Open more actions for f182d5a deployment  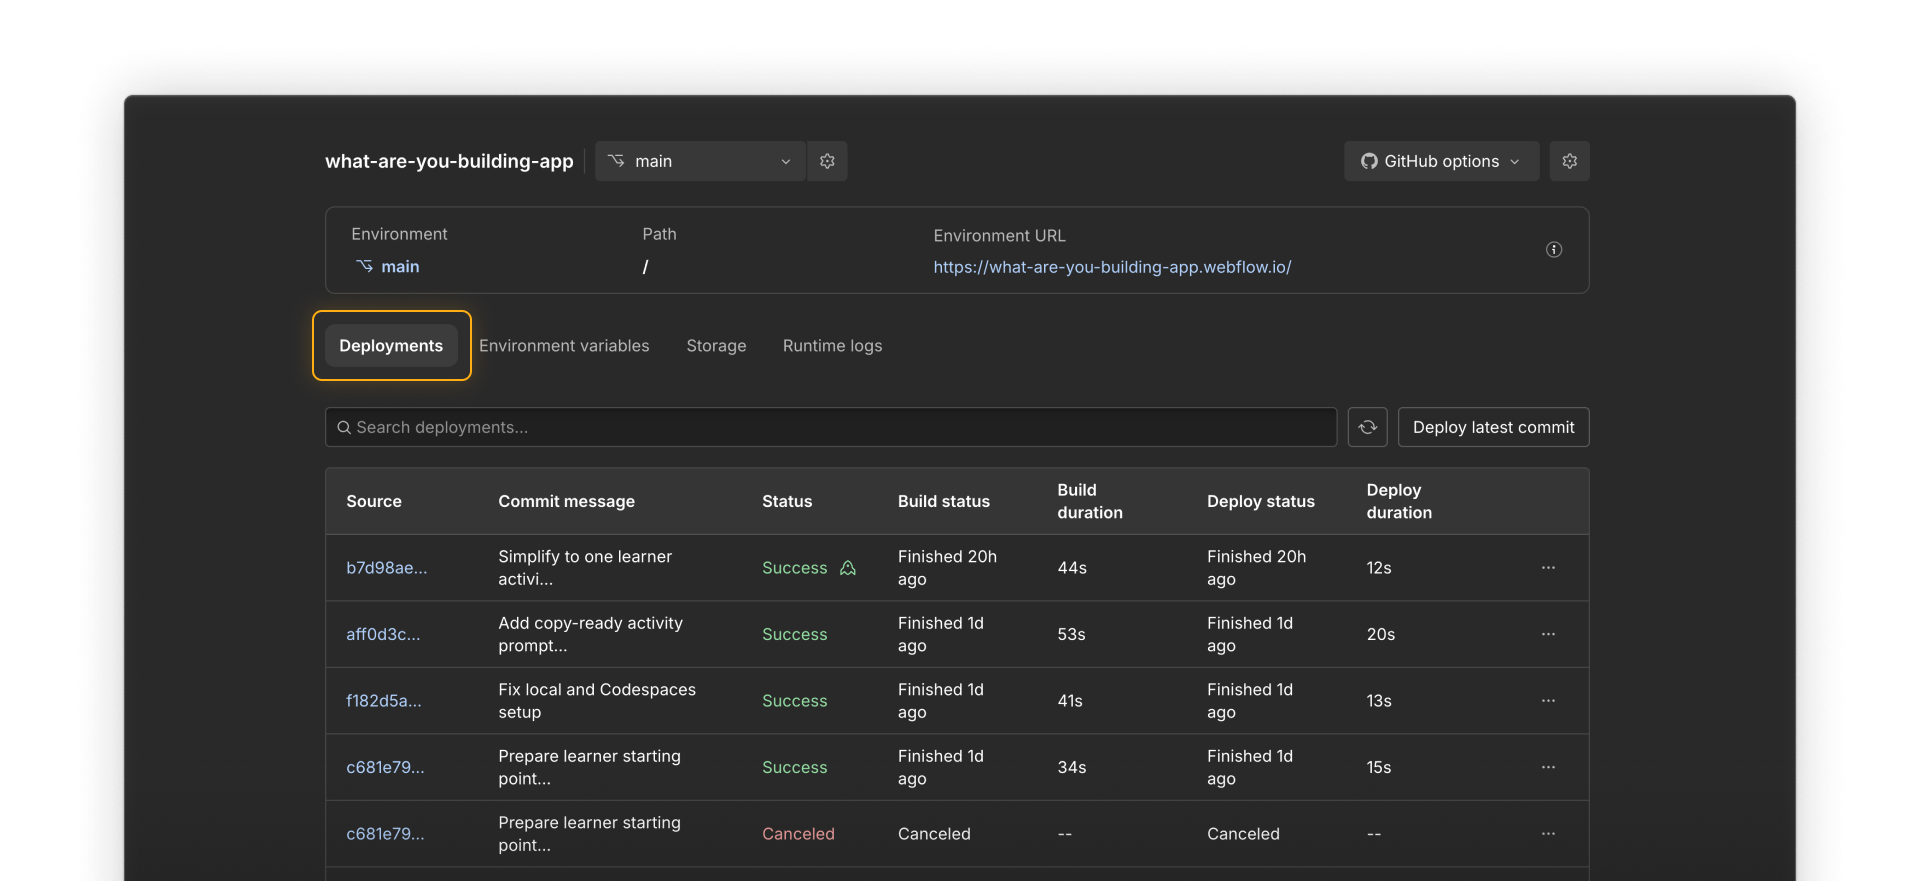click(1548, 701)
